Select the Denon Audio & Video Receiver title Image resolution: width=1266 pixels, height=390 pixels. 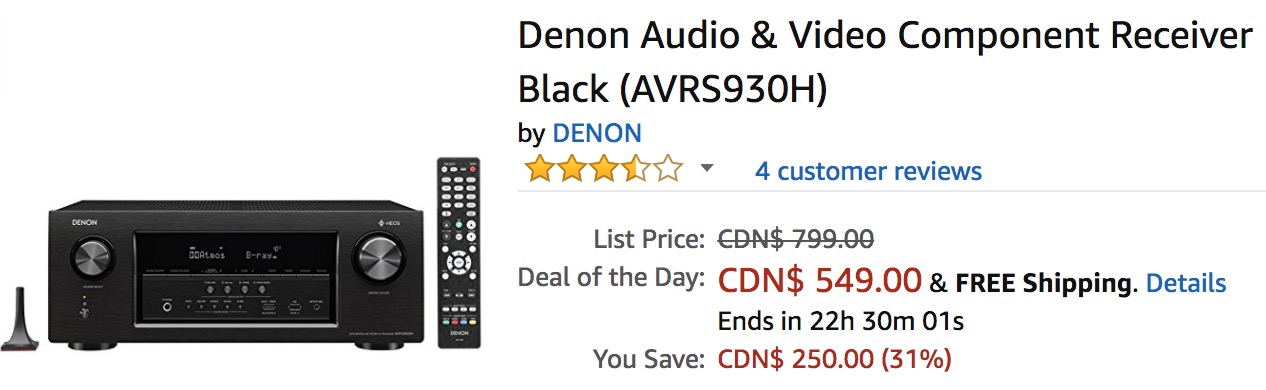click(885, 62)
